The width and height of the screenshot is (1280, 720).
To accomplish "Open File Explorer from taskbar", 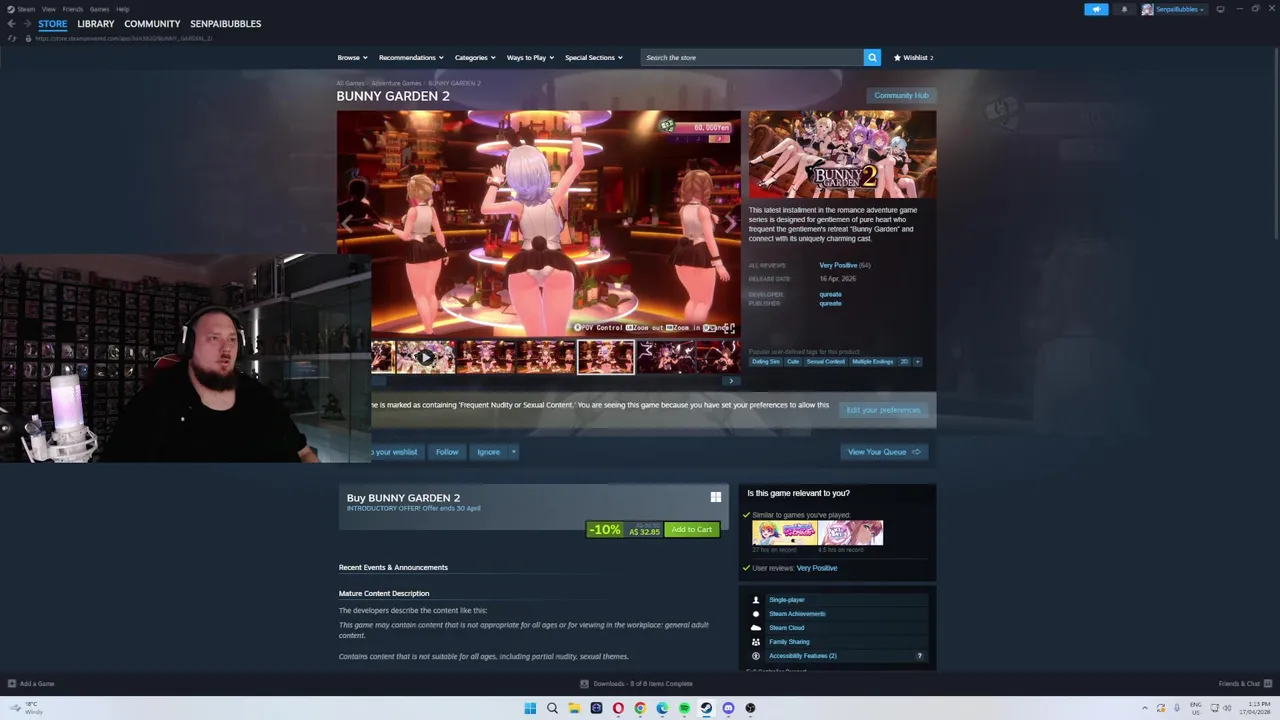I will pyautogui.click(x=574, y=708).
